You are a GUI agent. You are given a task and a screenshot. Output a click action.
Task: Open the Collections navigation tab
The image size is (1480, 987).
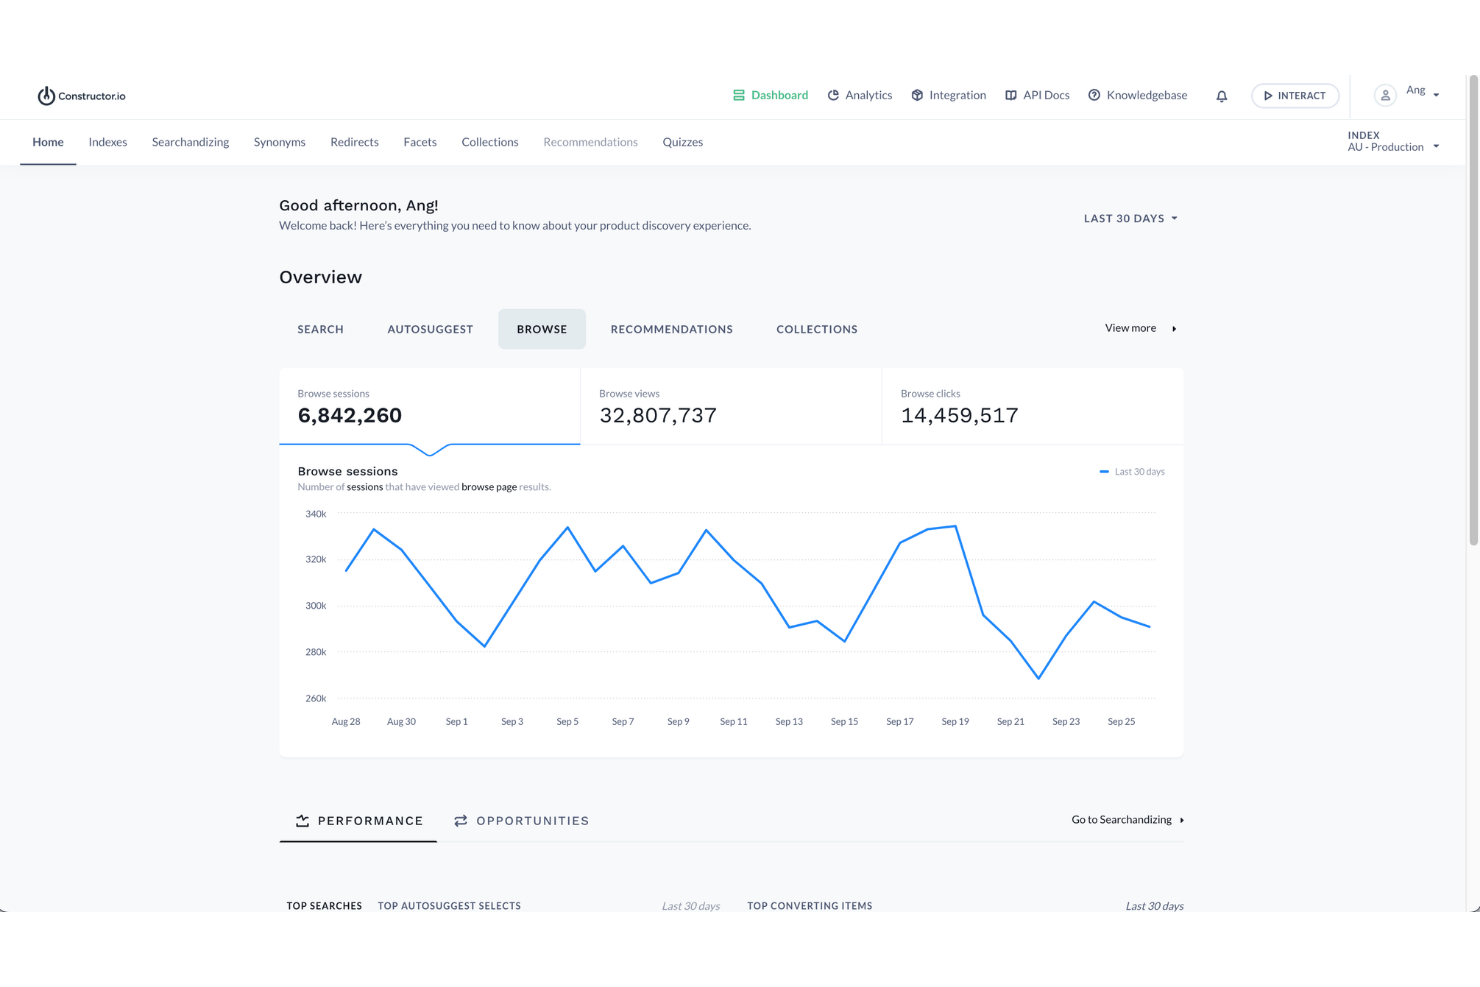pyautogui.click(x=490, y=142)
